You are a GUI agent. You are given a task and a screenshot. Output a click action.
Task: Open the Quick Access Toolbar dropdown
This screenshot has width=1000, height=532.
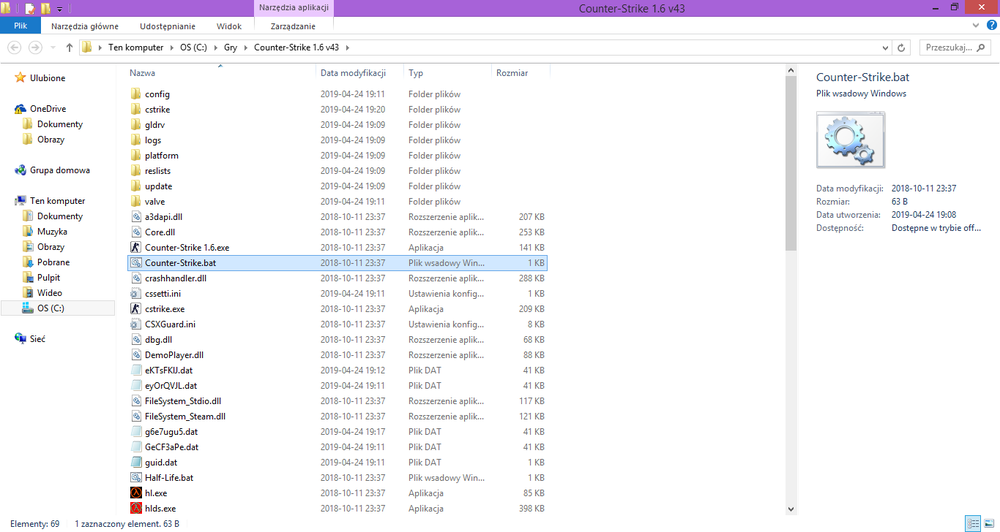[x=60, y=9]
